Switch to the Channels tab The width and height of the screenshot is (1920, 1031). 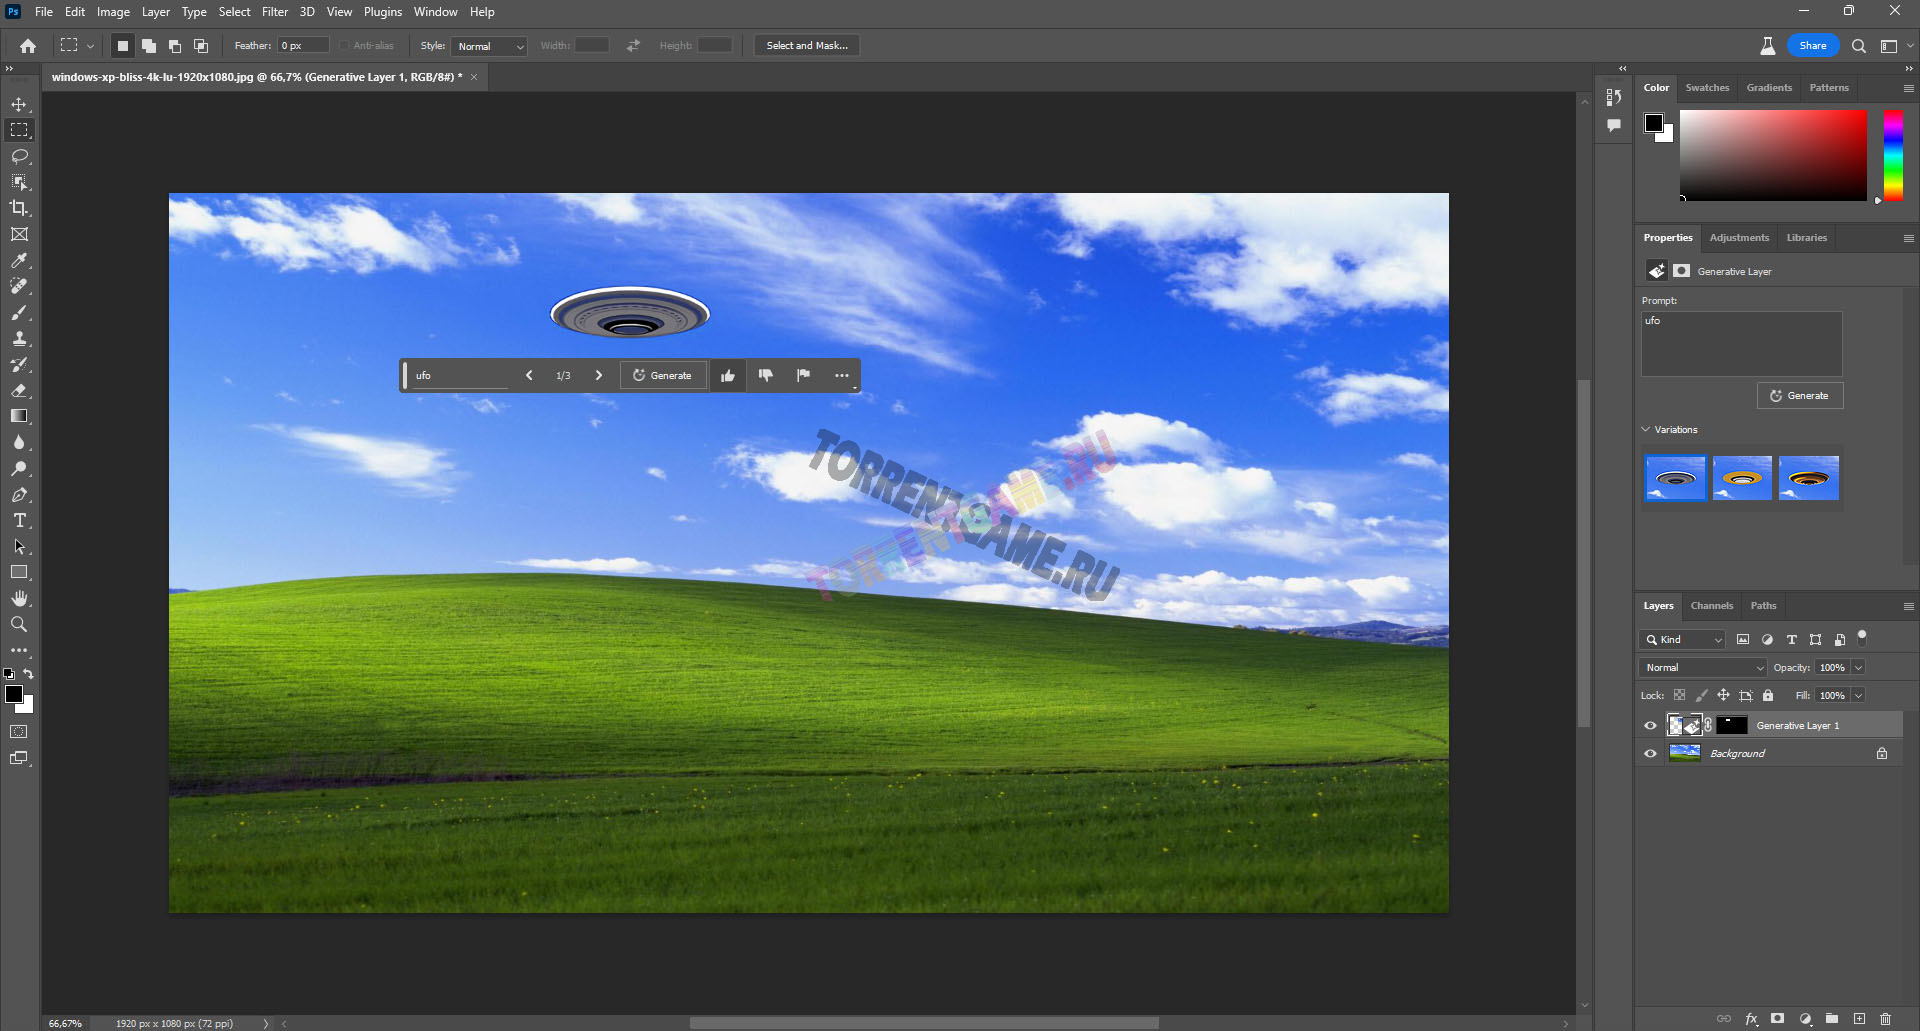click(1711, 606)
